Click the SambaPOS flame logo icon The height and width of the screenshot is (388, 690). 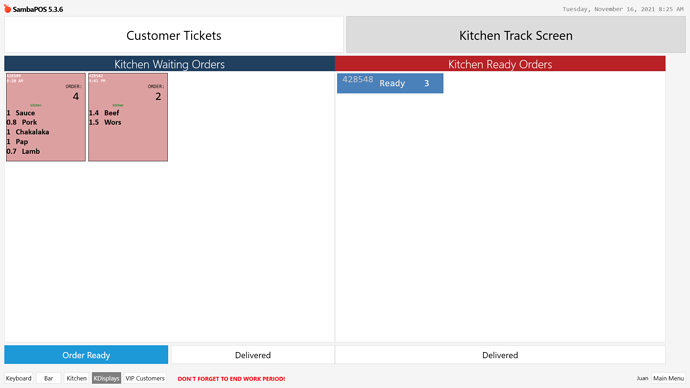pyautogui.click(x=7, y=9)
